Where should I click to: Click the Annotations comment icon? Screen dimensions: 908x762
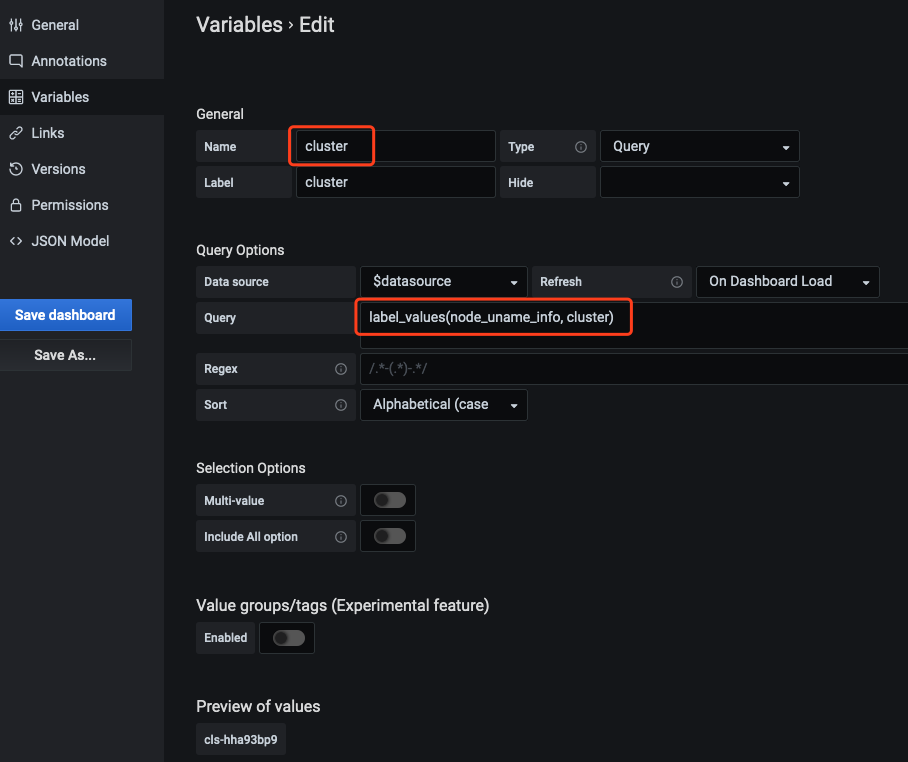tap(16, 61)
